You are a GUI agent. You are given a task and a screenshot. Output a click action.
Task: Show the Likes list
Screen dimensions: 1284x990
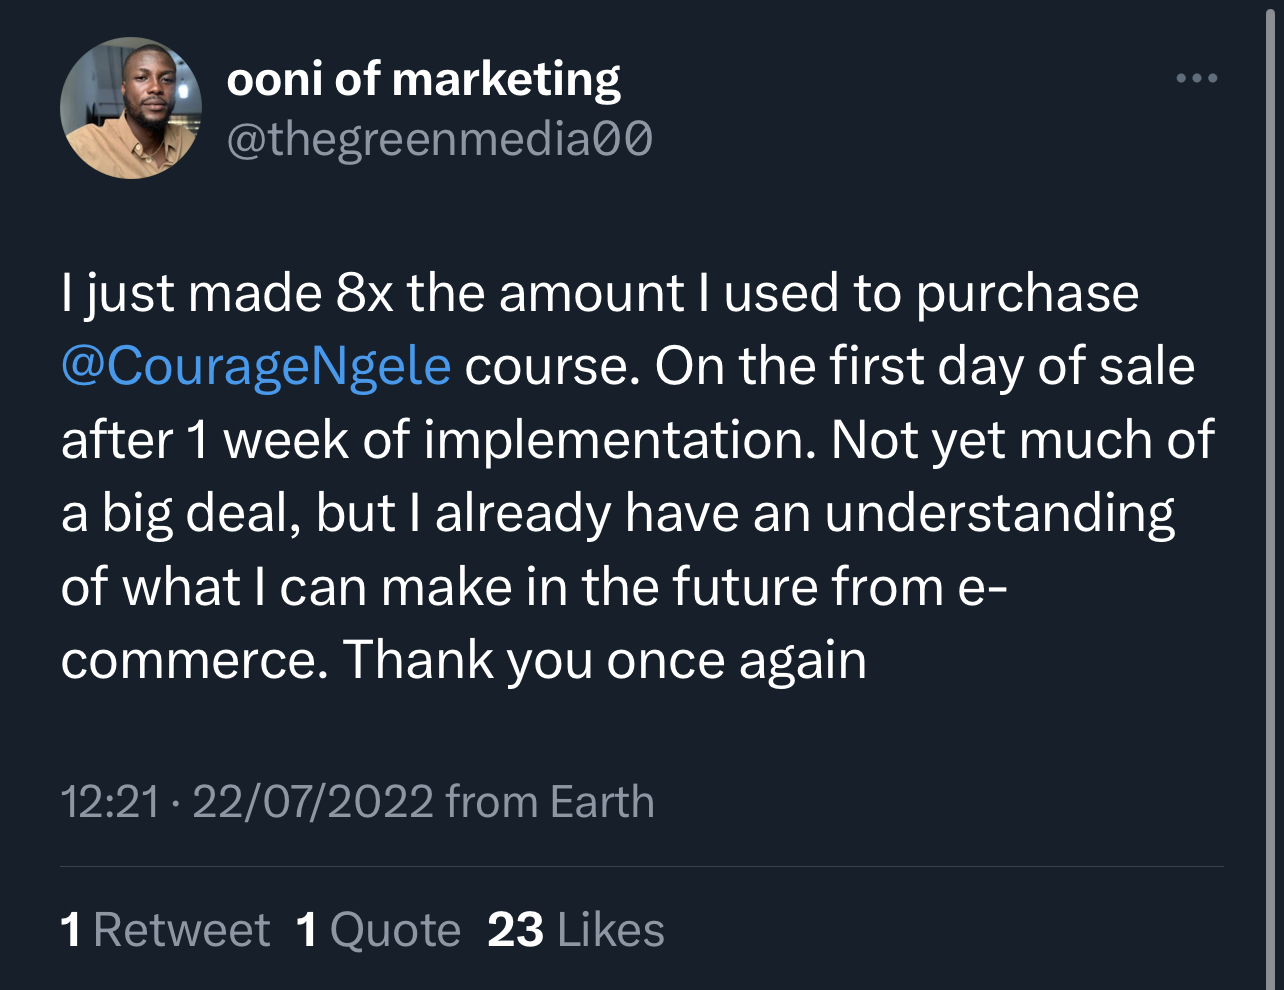tap(610, 930)
